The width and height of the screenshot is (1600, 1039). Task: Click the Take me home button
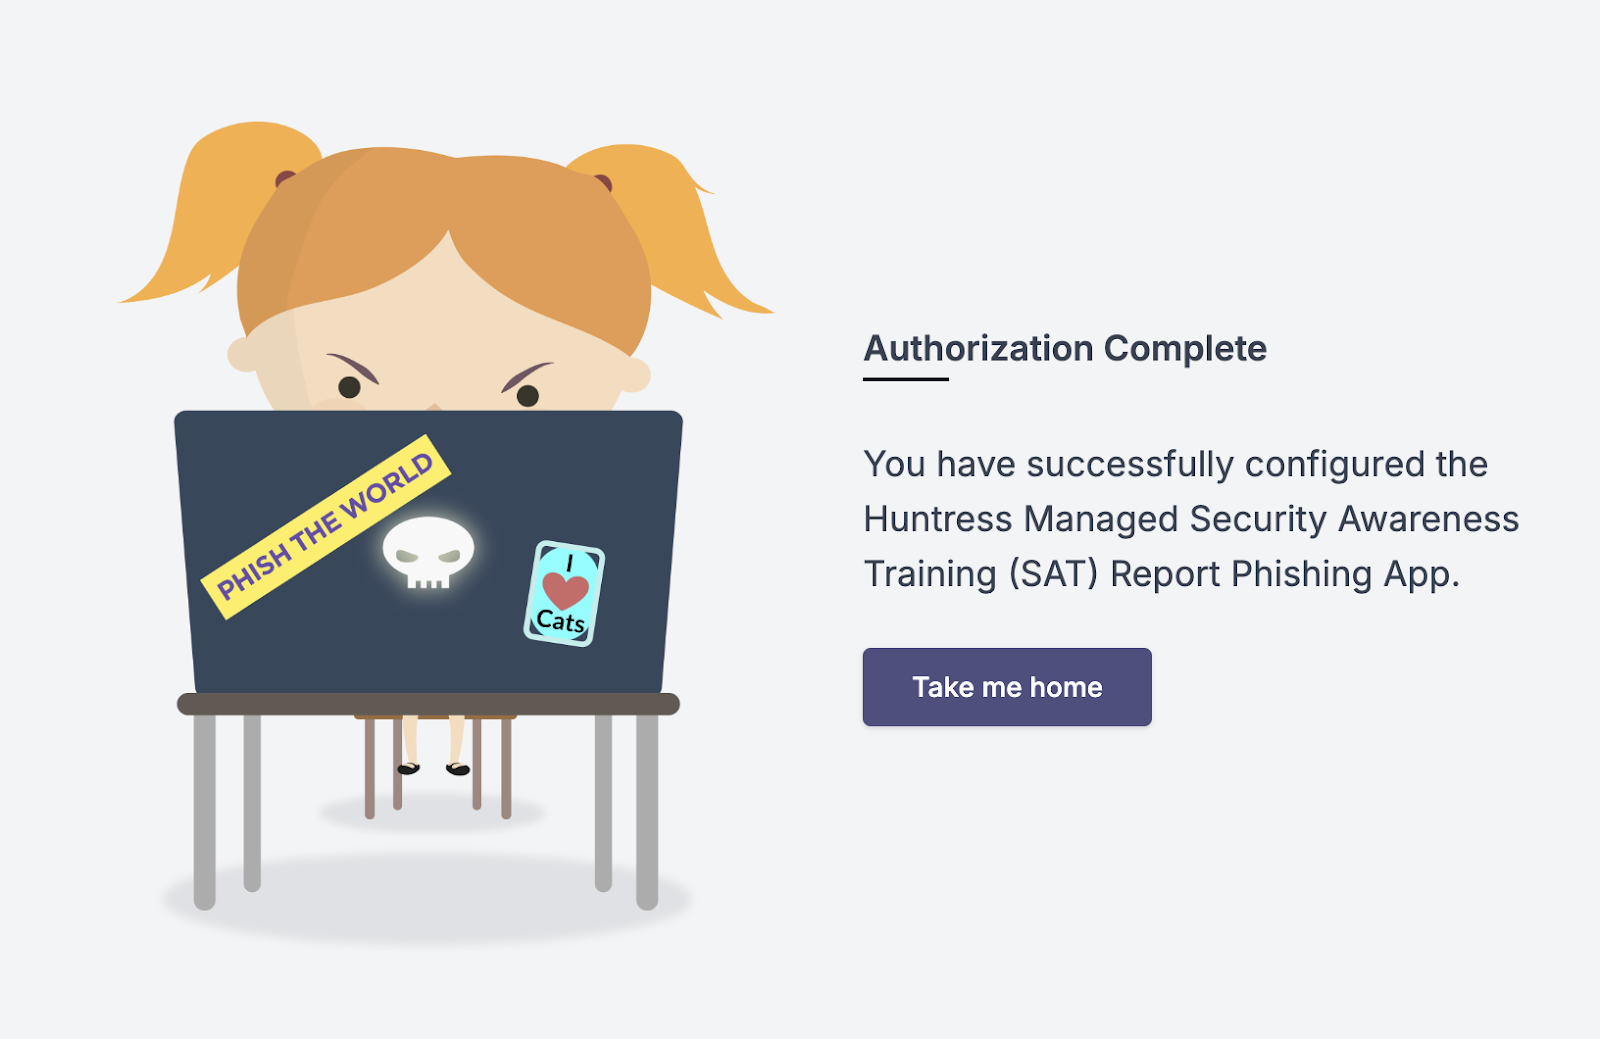tap(1007, 687)
